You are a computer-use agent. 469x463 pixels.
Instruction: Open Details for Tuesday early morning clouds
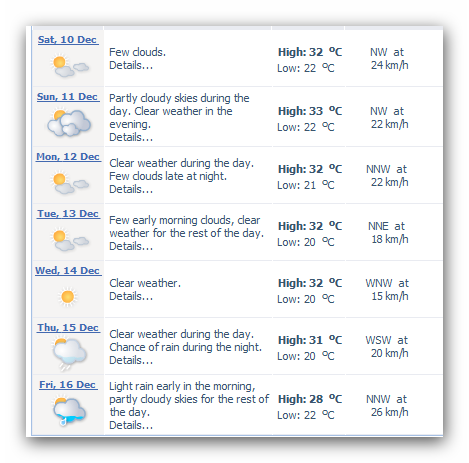tap(131, 246)
